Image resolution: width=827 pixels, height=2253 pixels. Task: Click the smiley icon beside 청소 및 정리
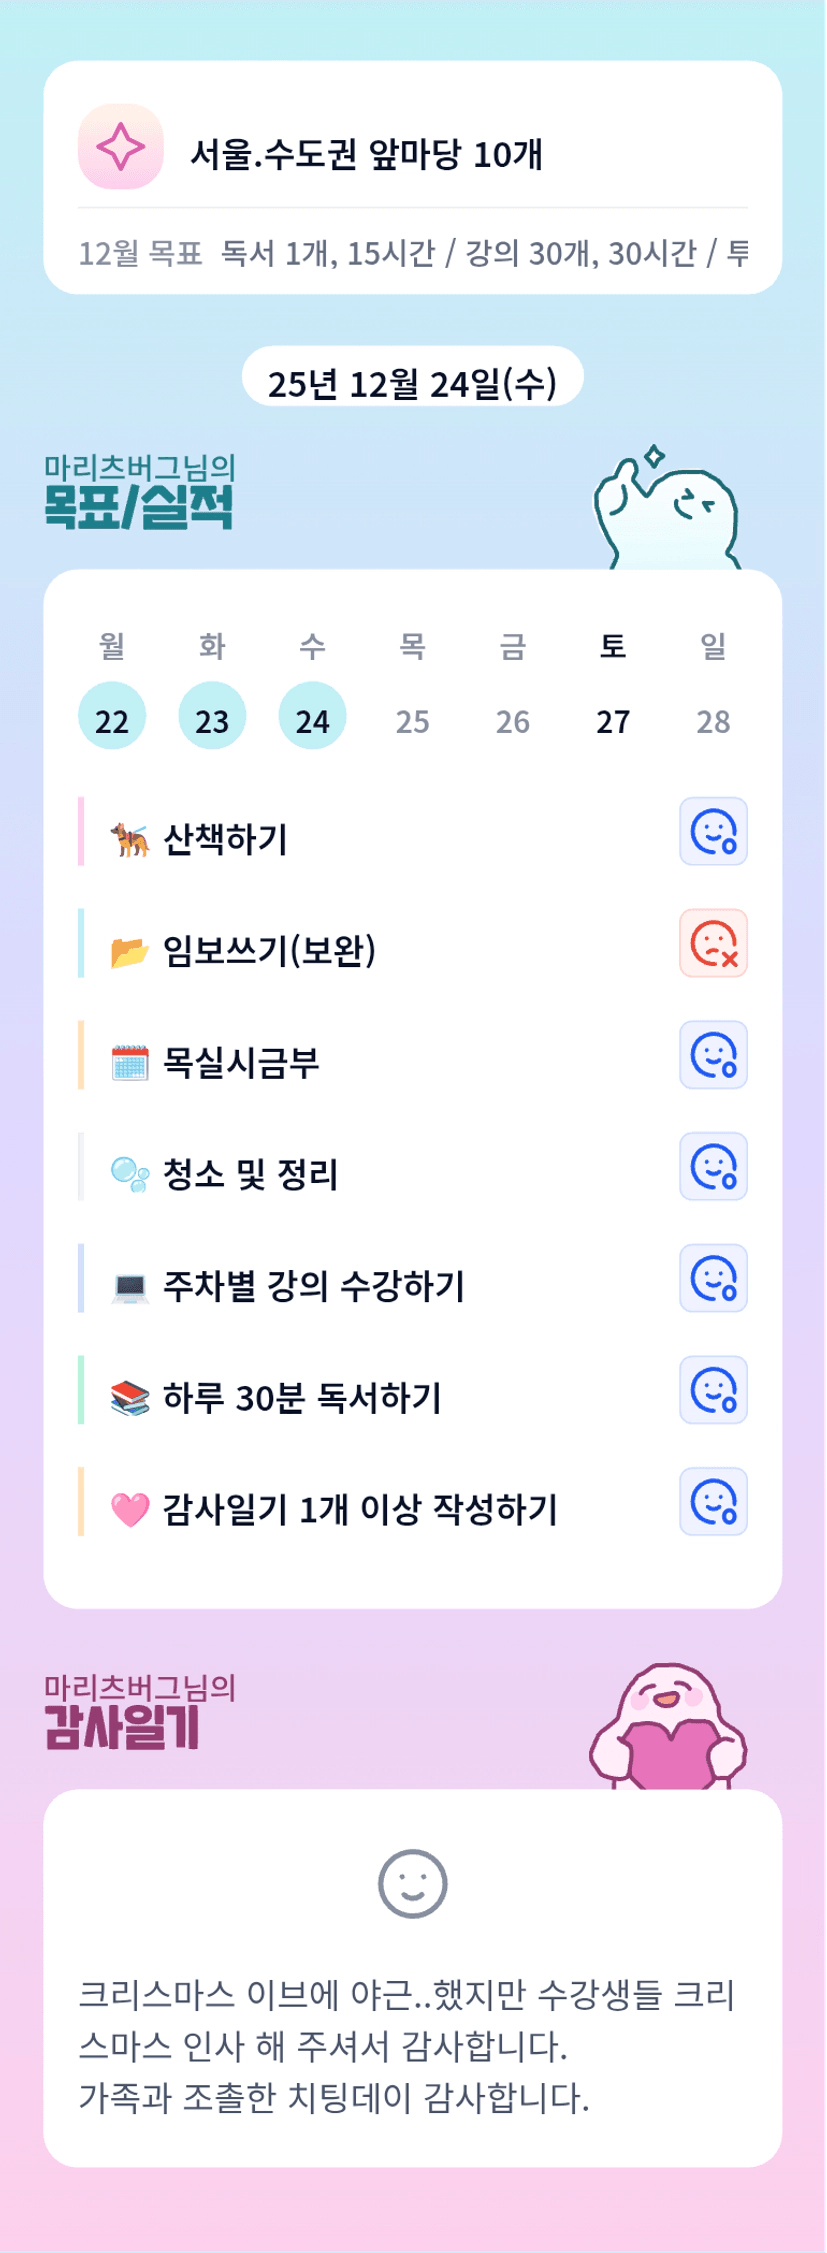coord(713,1167)
